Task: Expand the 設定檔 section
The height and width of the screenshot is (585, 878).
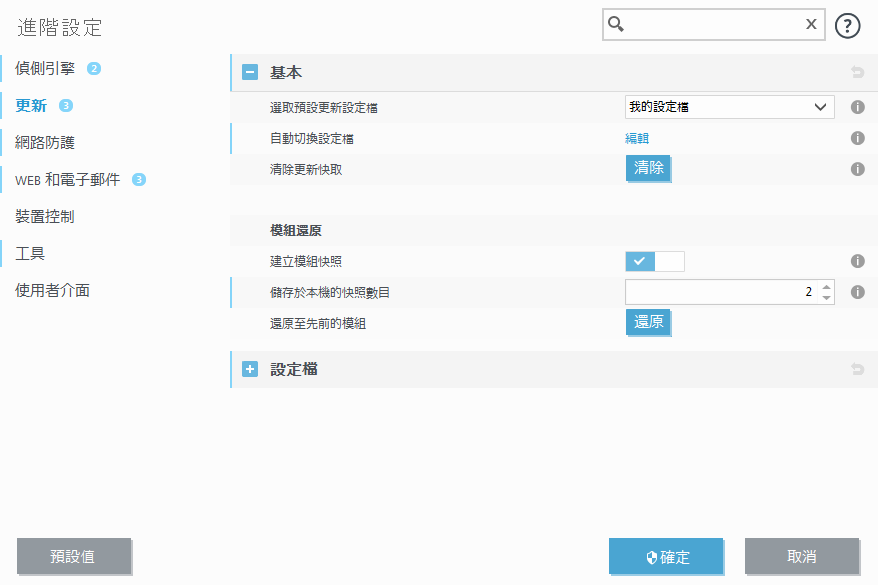Action: [x=248, y=369]
